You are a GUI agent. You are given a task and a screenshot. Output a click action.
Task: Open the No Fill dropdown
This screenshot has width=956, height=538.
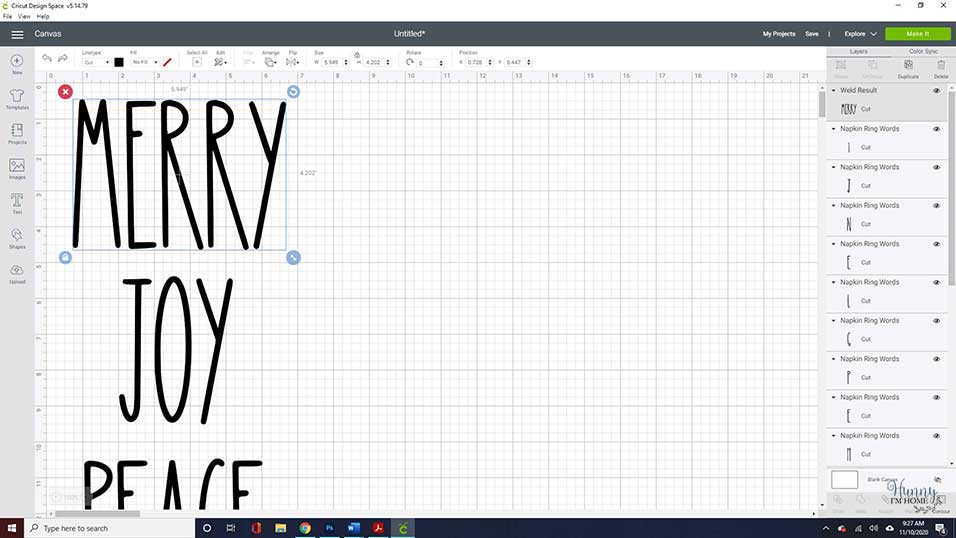(145, 62)
